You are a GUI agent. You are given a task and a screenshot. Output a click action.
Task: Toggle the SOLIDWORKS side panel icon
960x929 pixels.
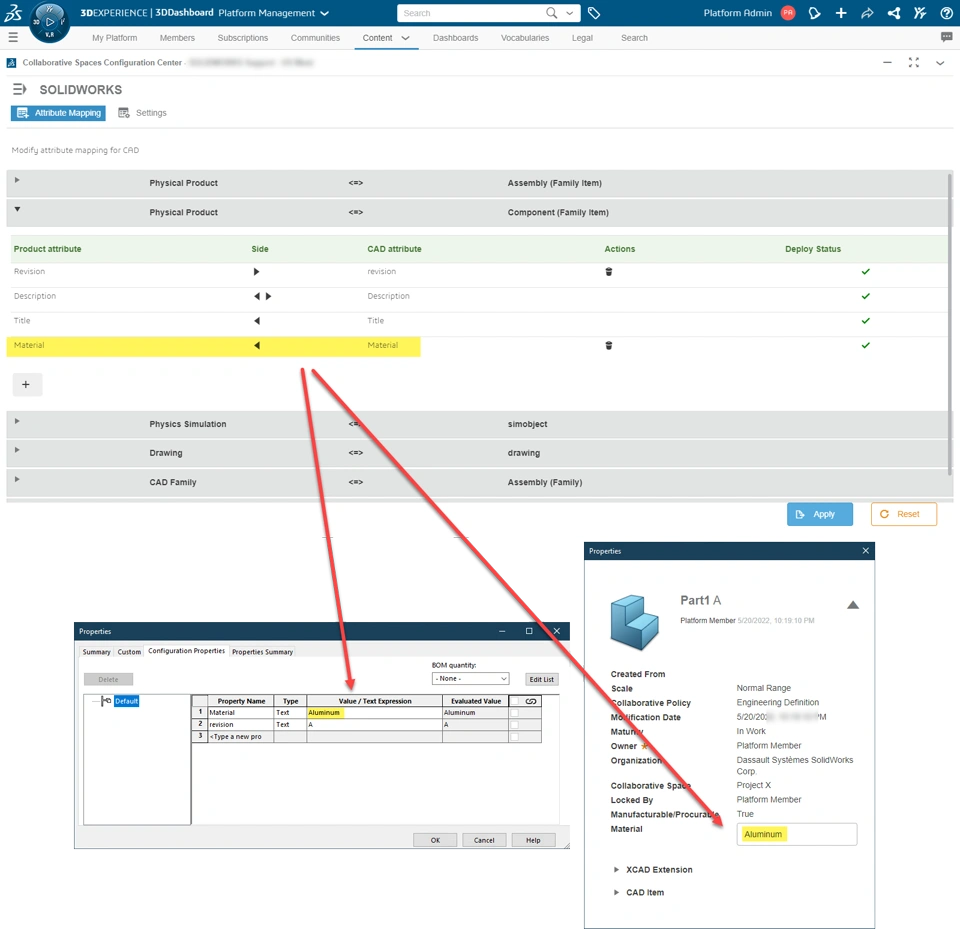pos(20,89)
